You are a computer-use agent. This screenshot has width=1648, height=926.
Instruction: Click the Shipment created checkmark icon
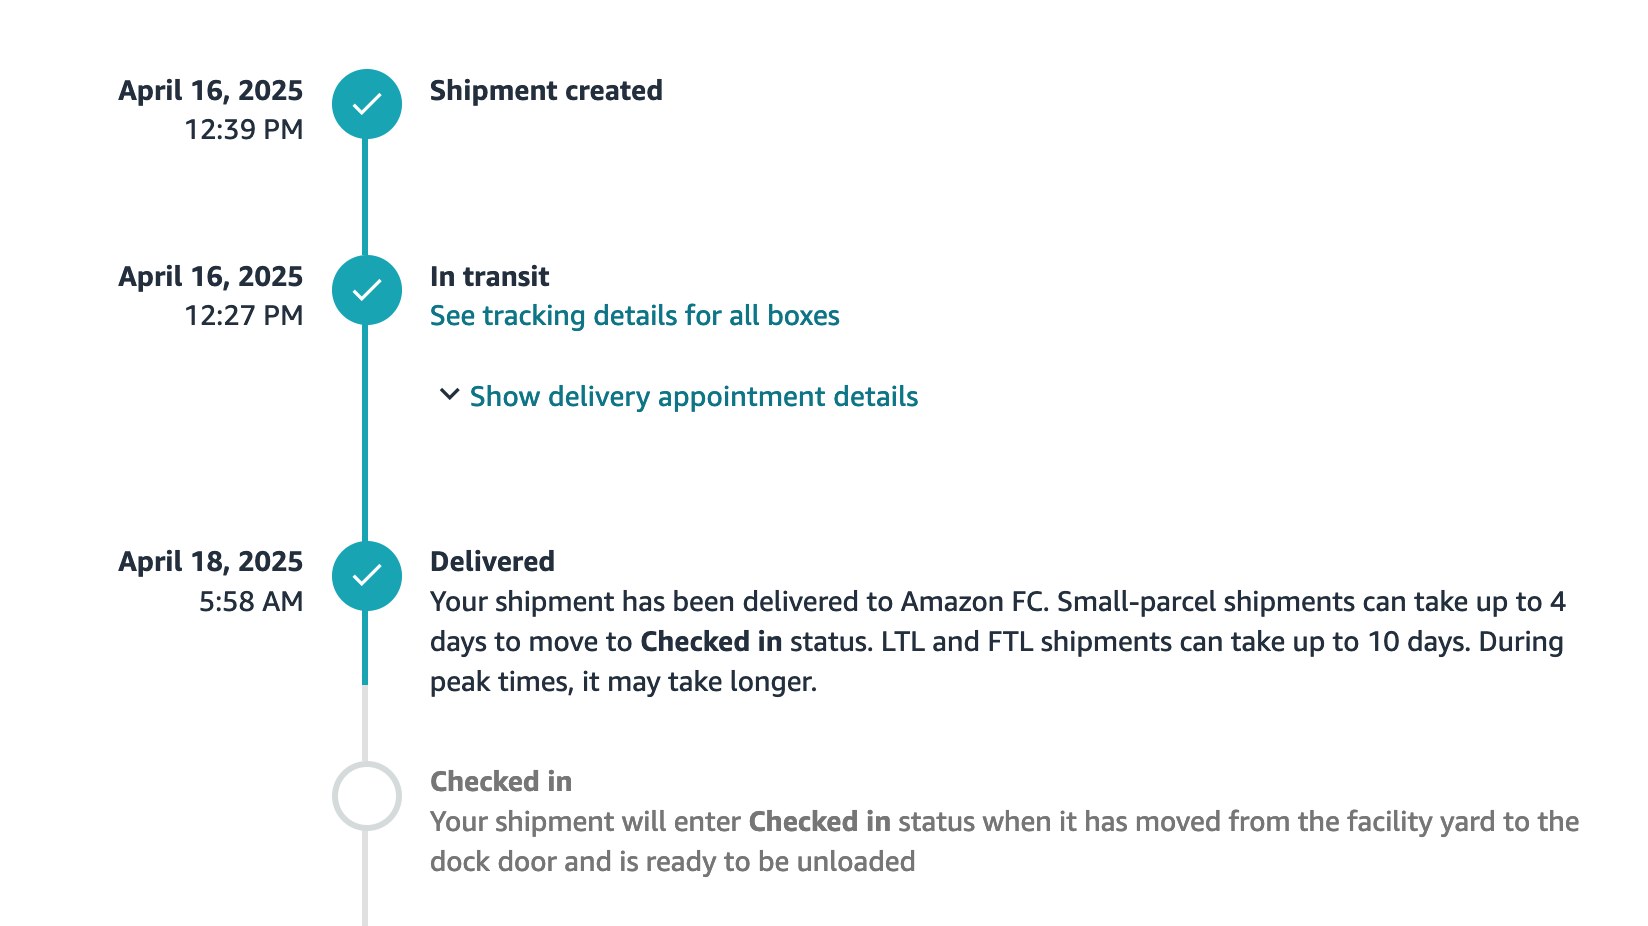[367, 104]
